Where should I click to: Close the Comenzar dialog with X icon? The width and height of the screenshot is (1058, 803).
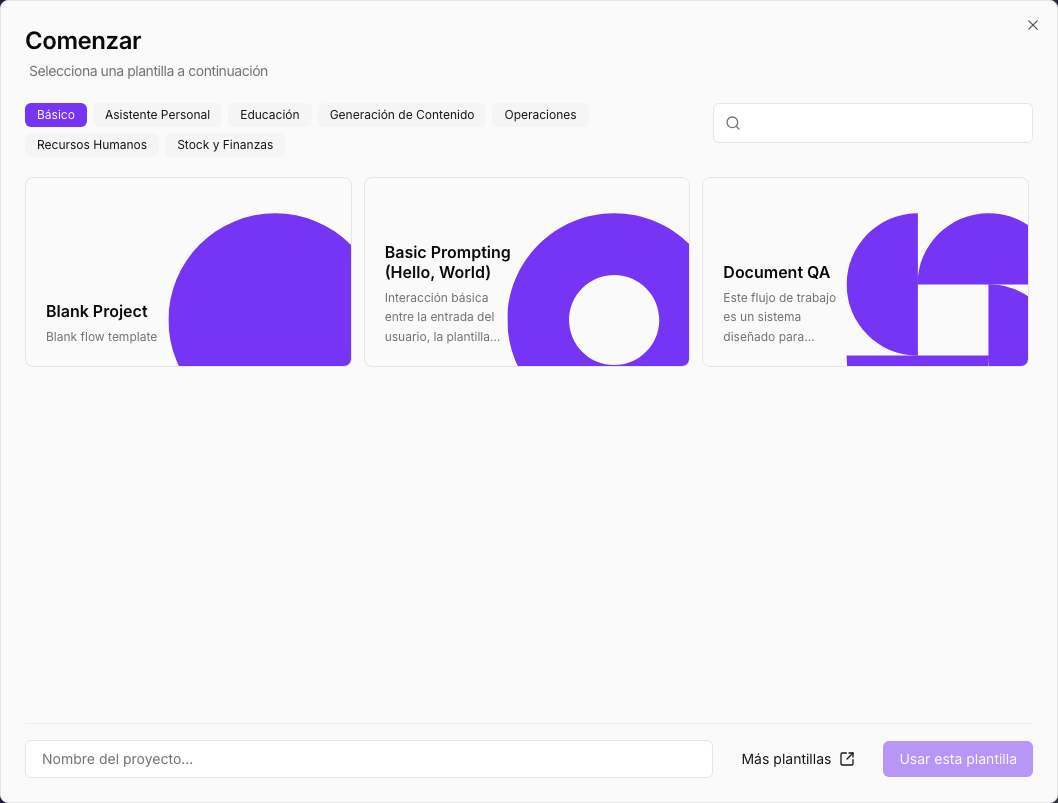(x=1032, y=25)
